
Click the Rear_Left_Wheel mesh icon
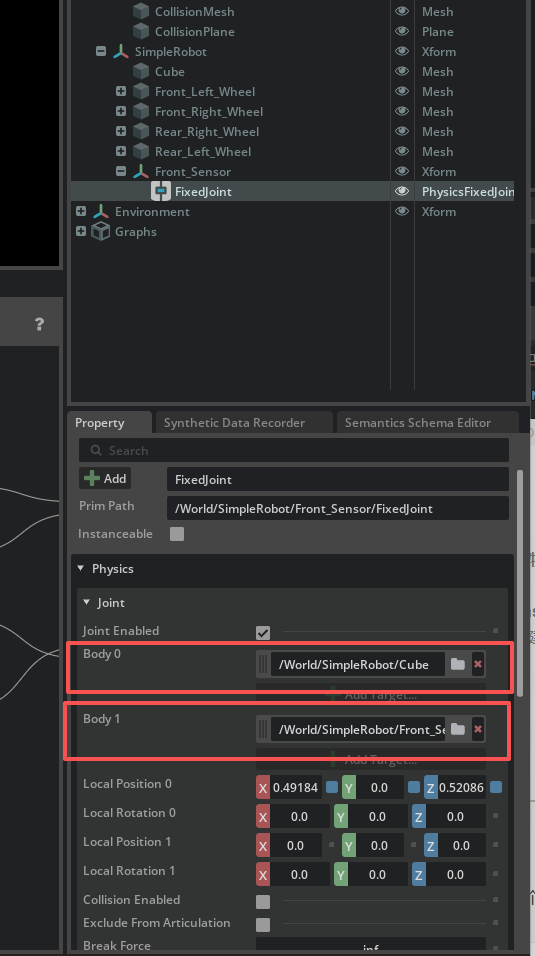[x=141, y=152]
